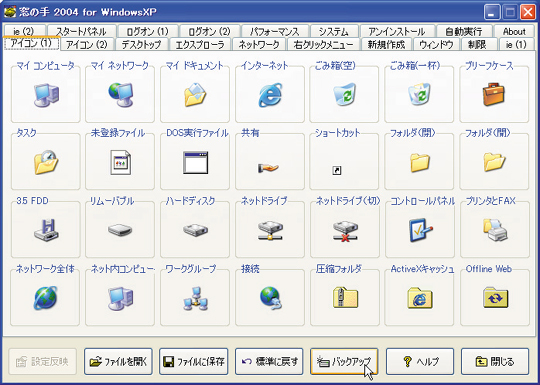Click the 3.5 FDD floppy drive icon
The height and width of the screenshot is (385, 540).
point(46,230)
